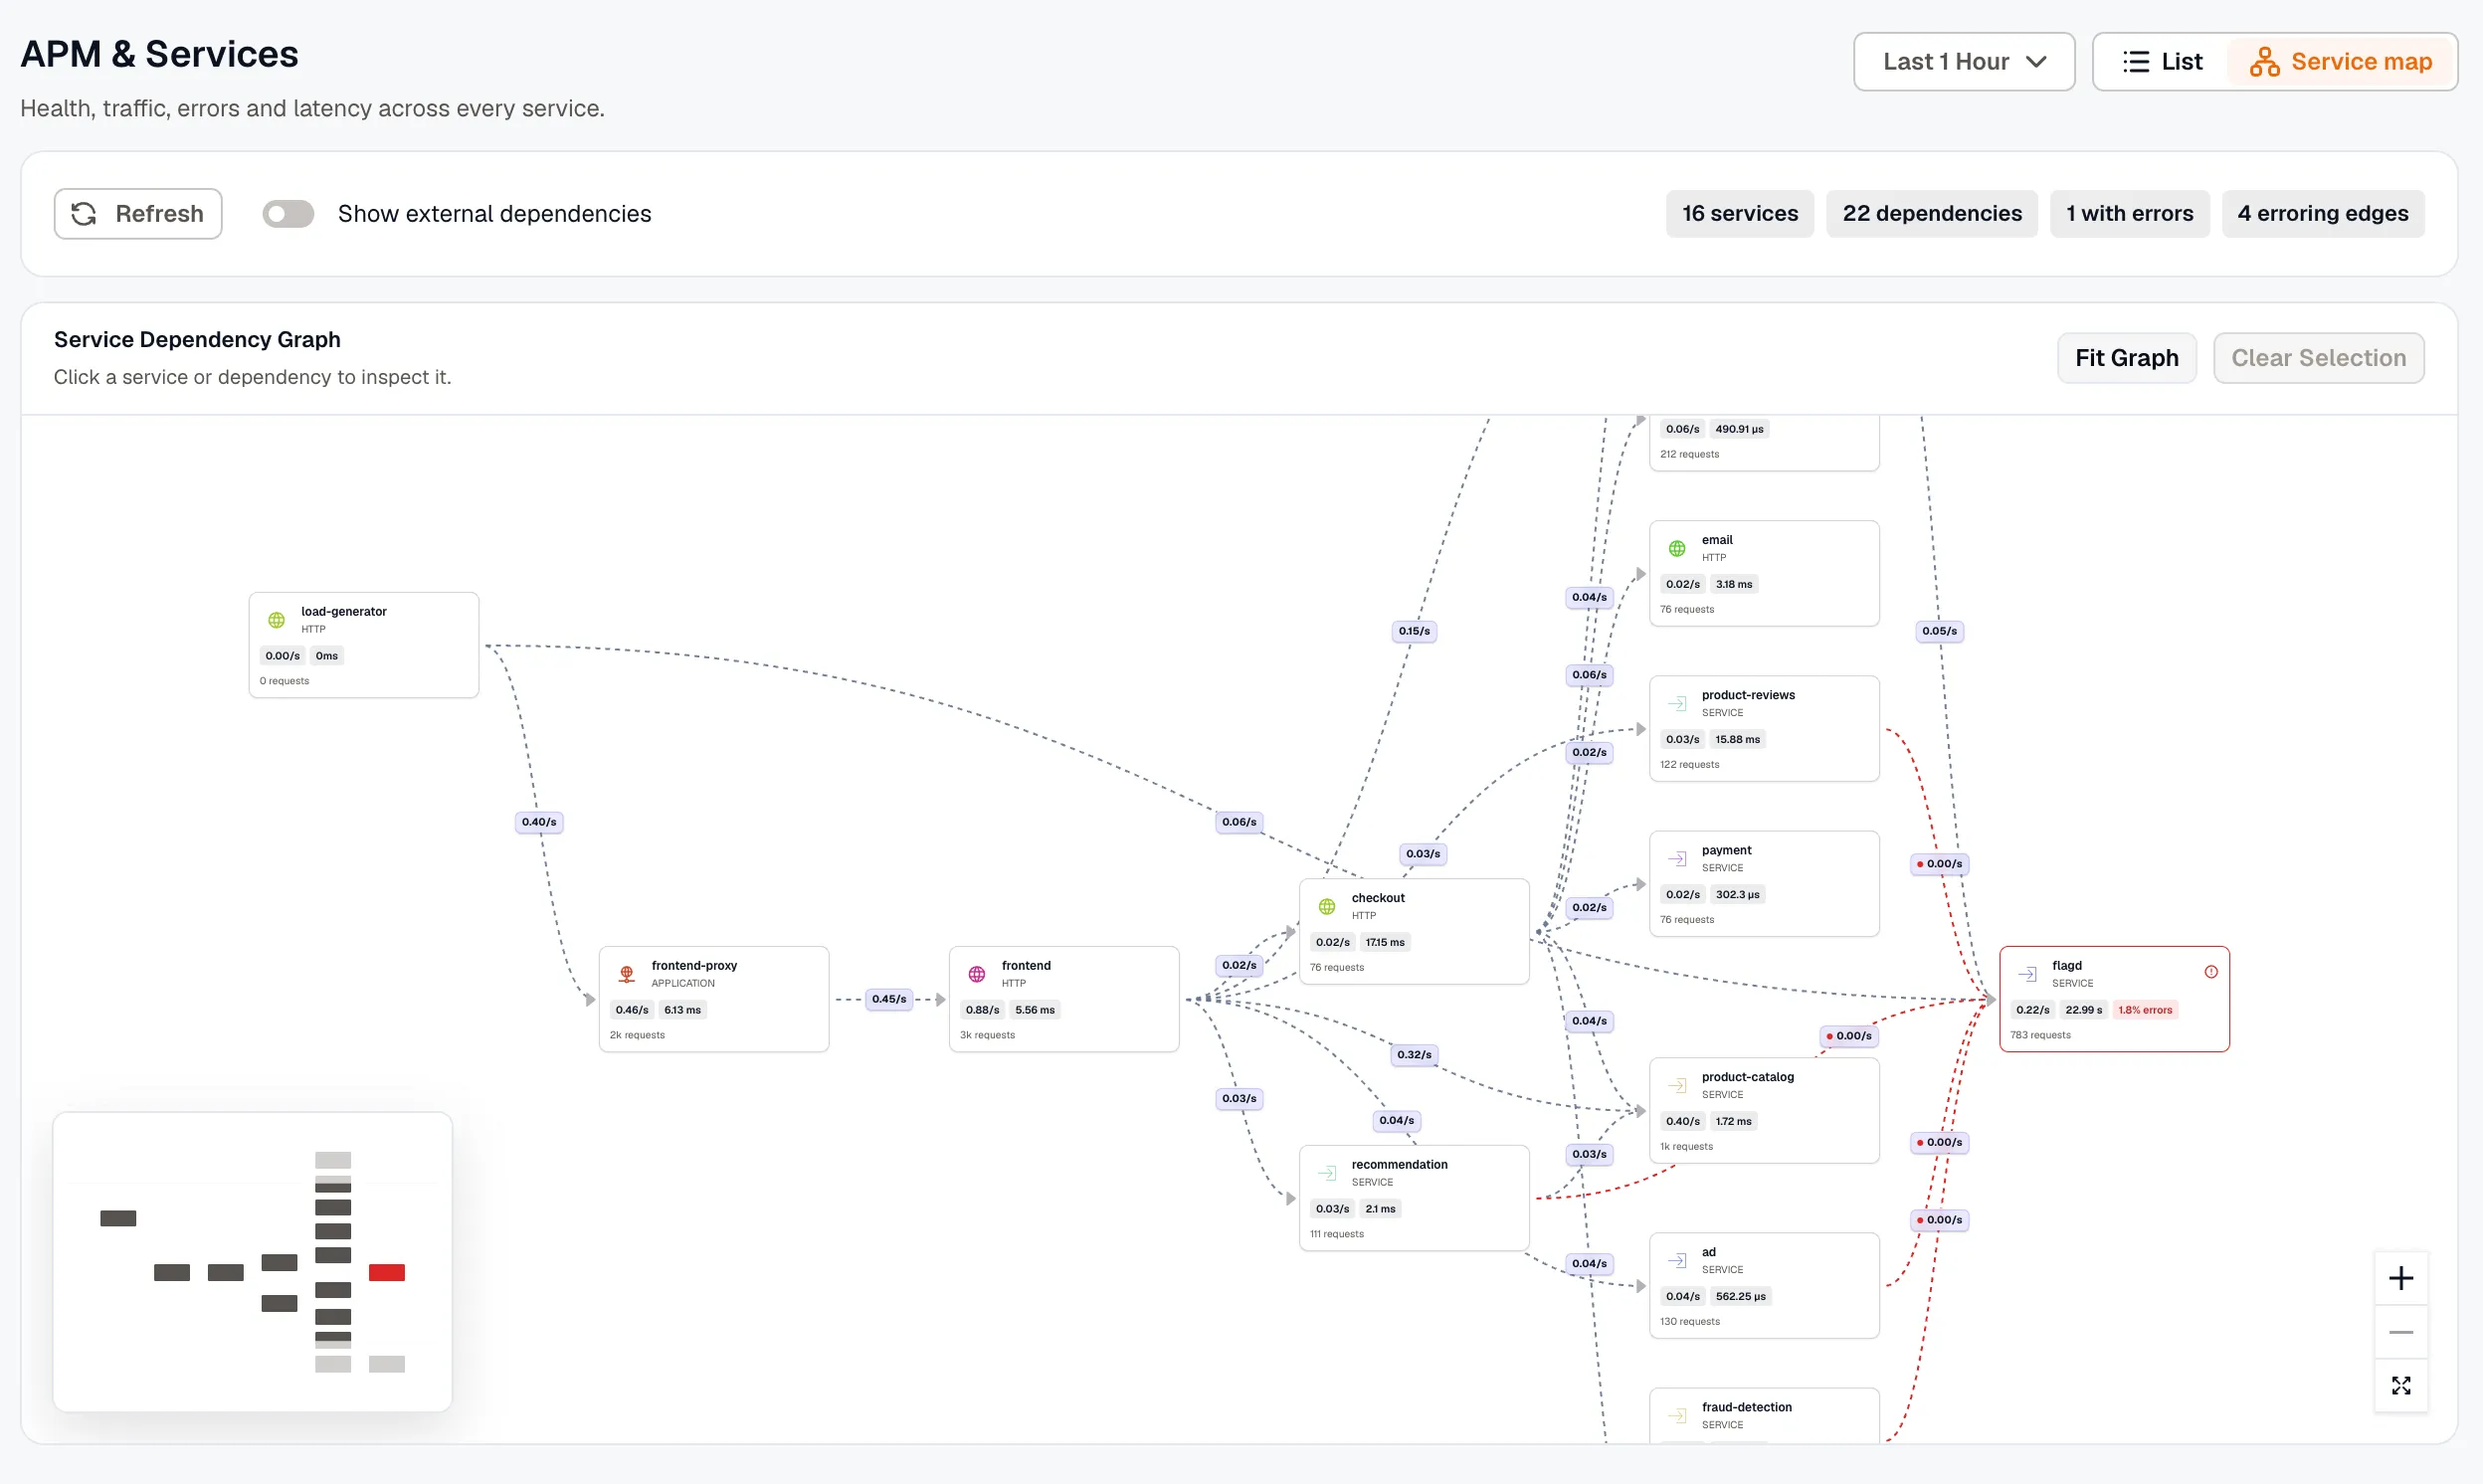This screenshot has height=1484, width=2483.
Task: Toggle Show external dependencies switch
Action: click(x=288, y=214)
